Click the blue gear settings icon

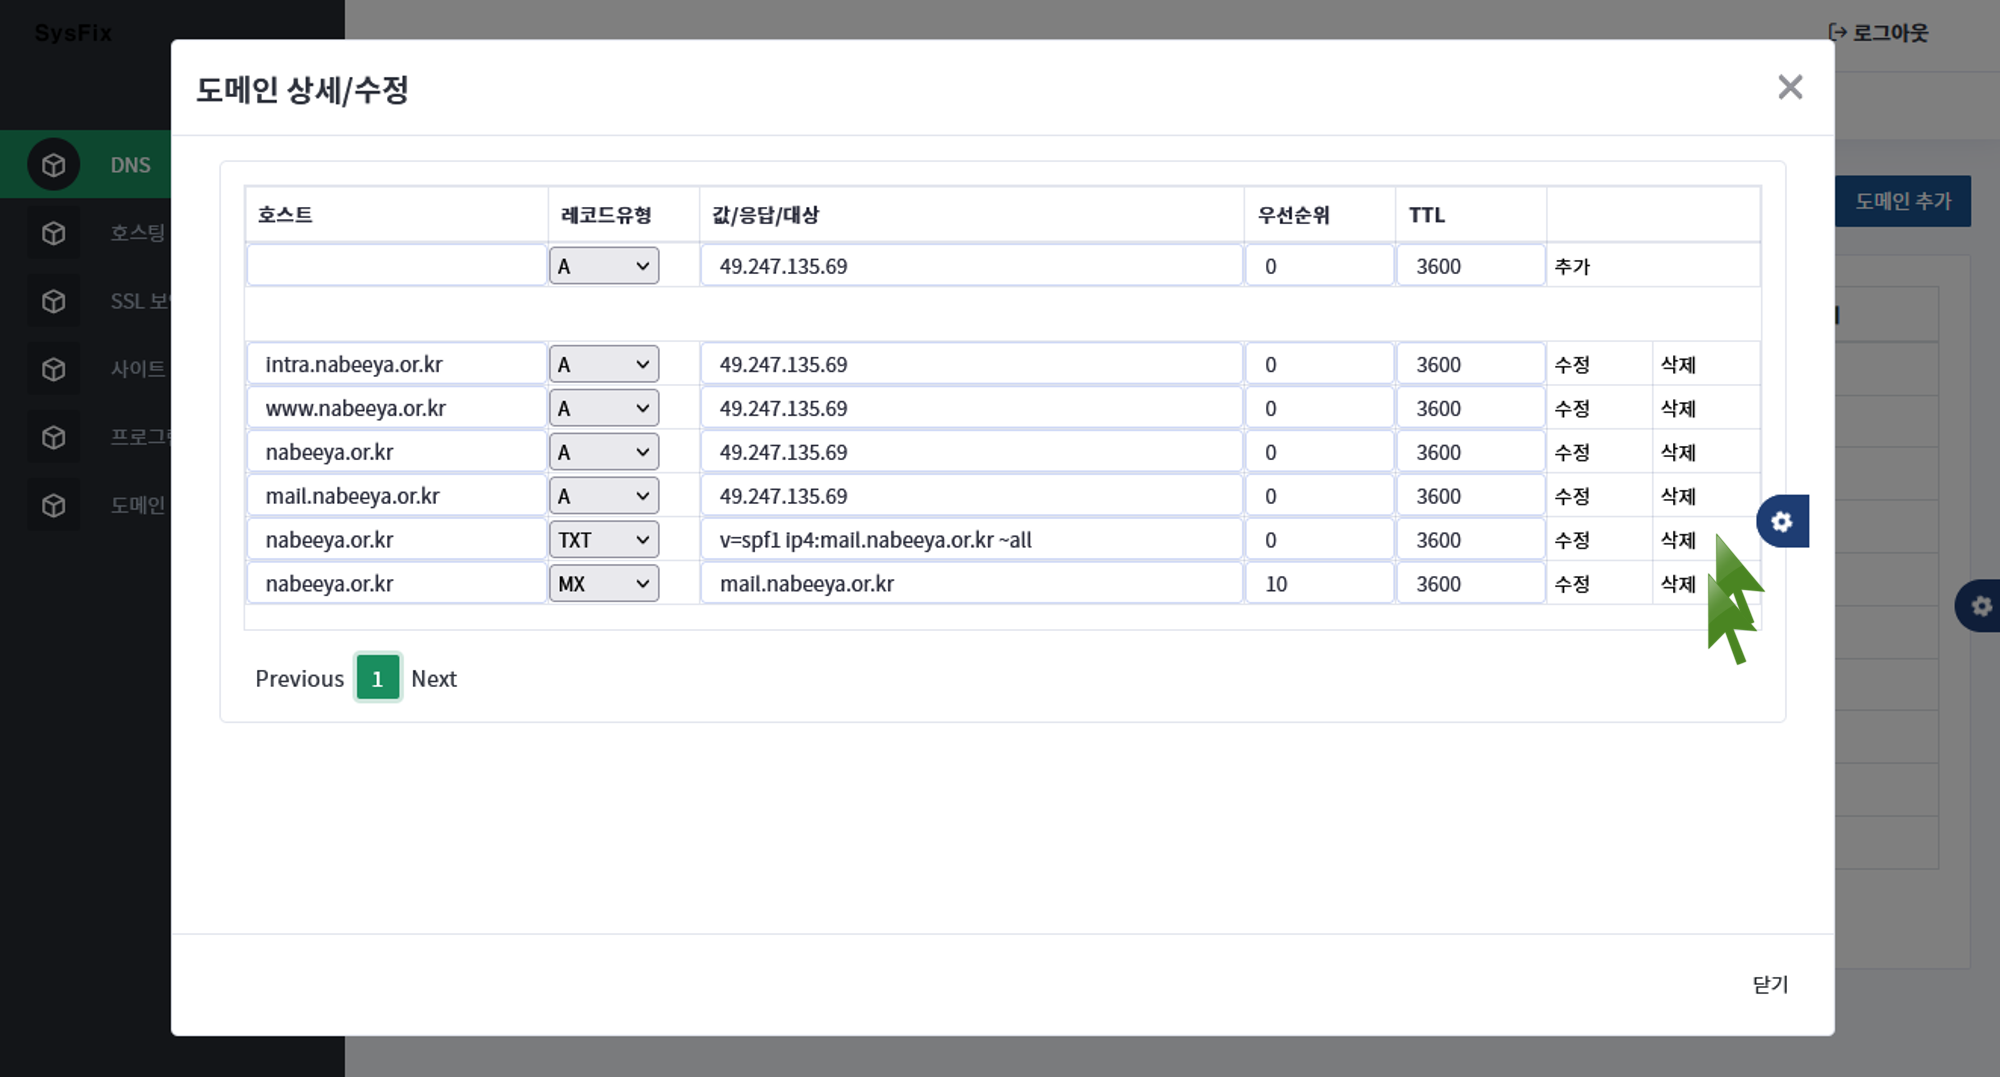1782,521
